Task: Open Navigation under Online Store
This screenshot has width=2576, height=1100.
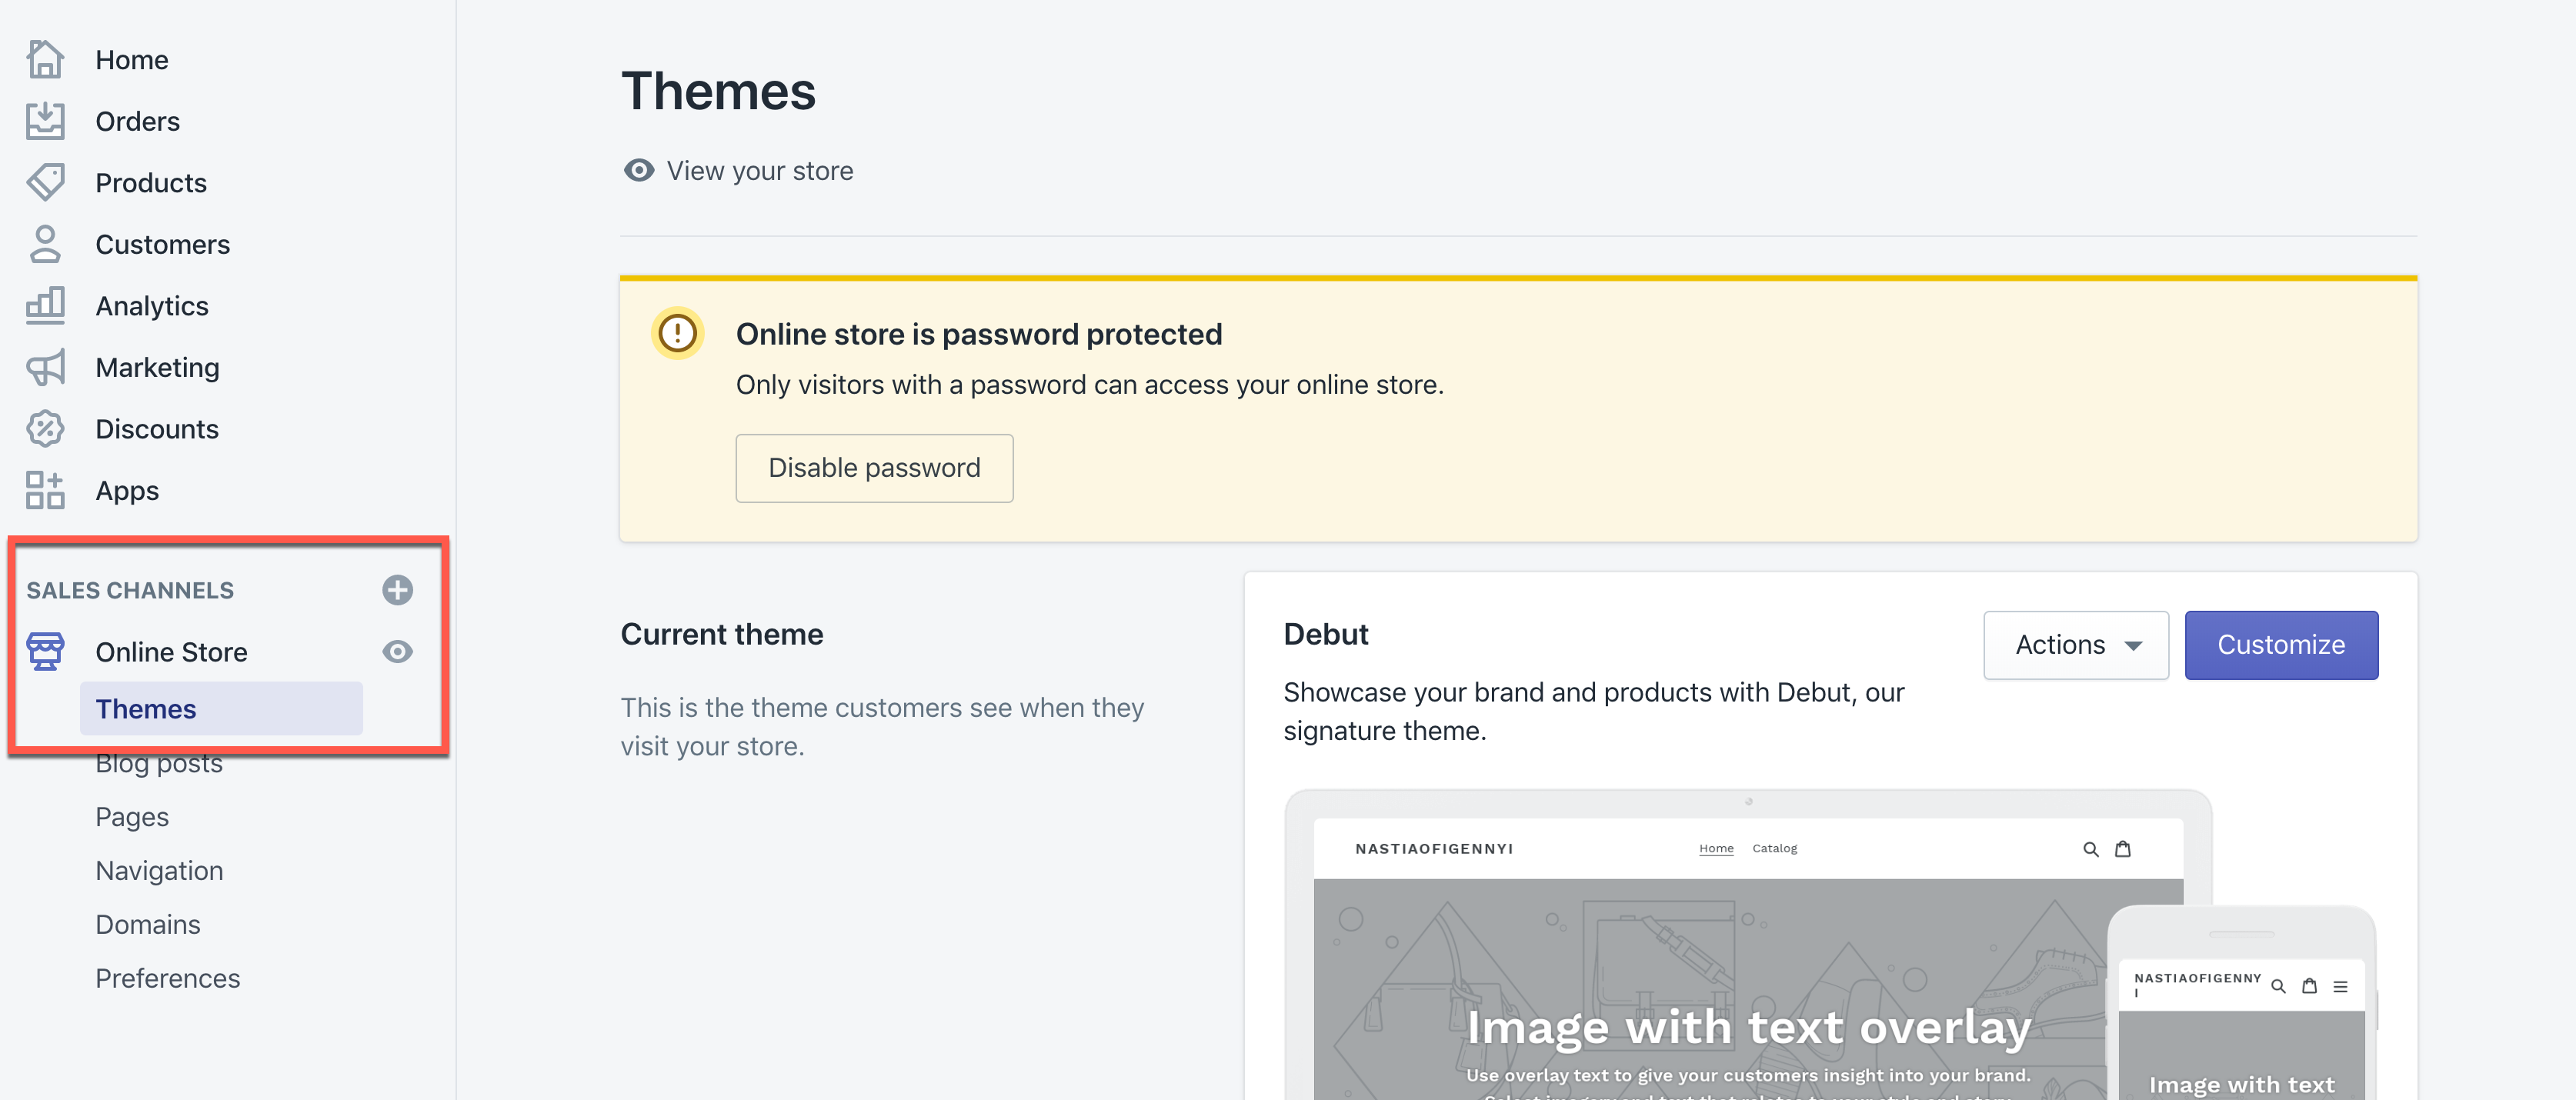Action: coord(159,871)
